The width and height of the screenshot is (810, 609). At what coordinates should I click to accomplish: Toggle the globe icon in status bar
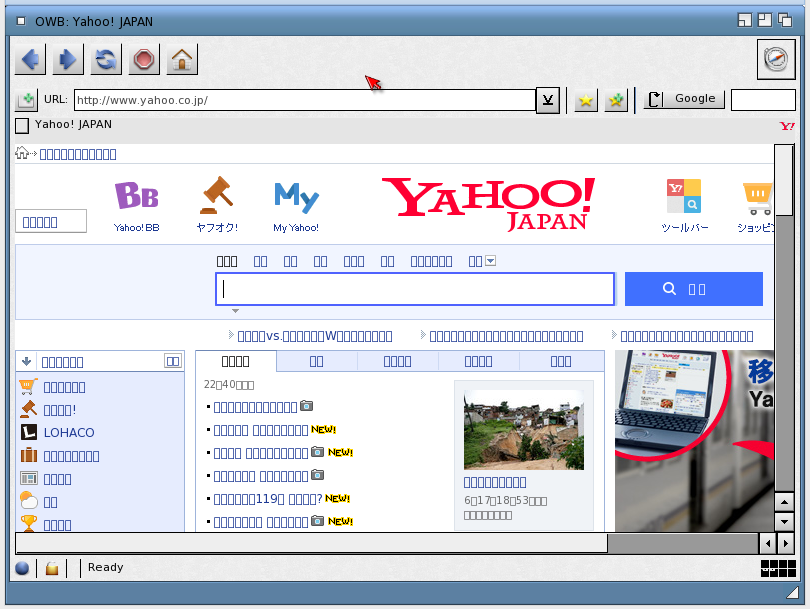tap(22, 568)
